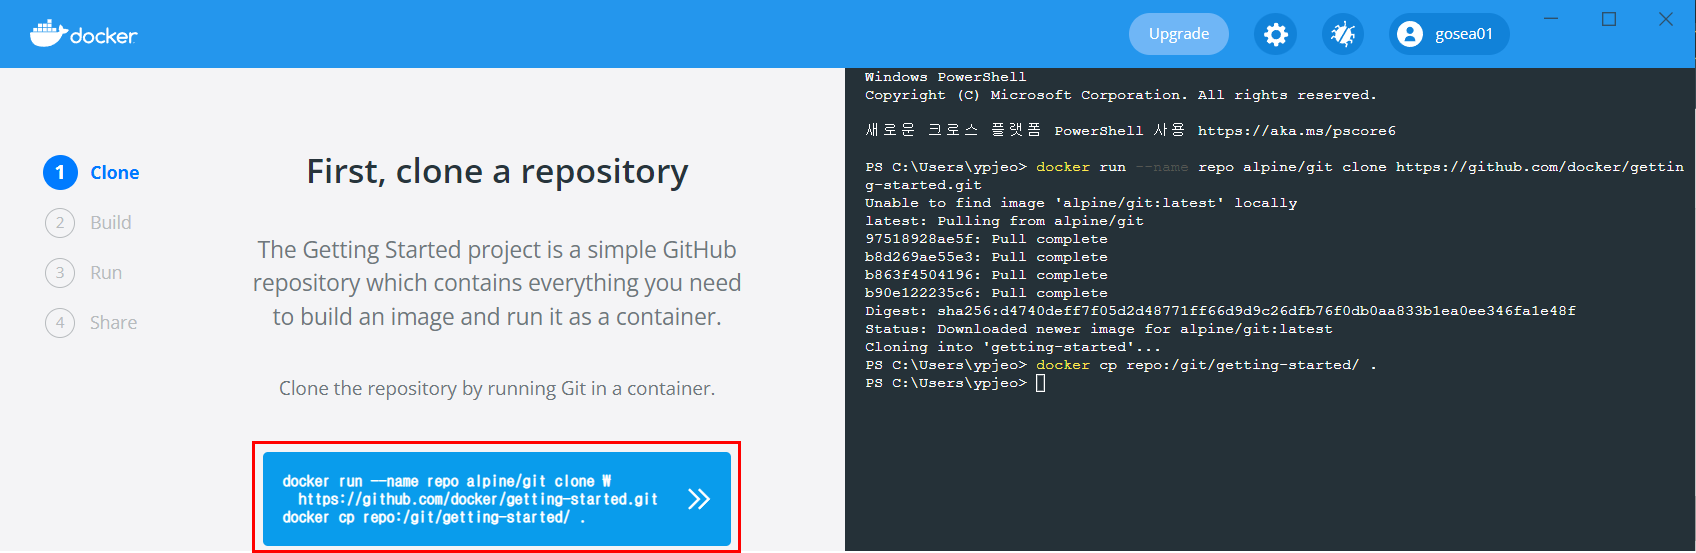Open troubleshoot via the bug icon
Viewport: 1696px width, 553px height.
click(1343, 34)
